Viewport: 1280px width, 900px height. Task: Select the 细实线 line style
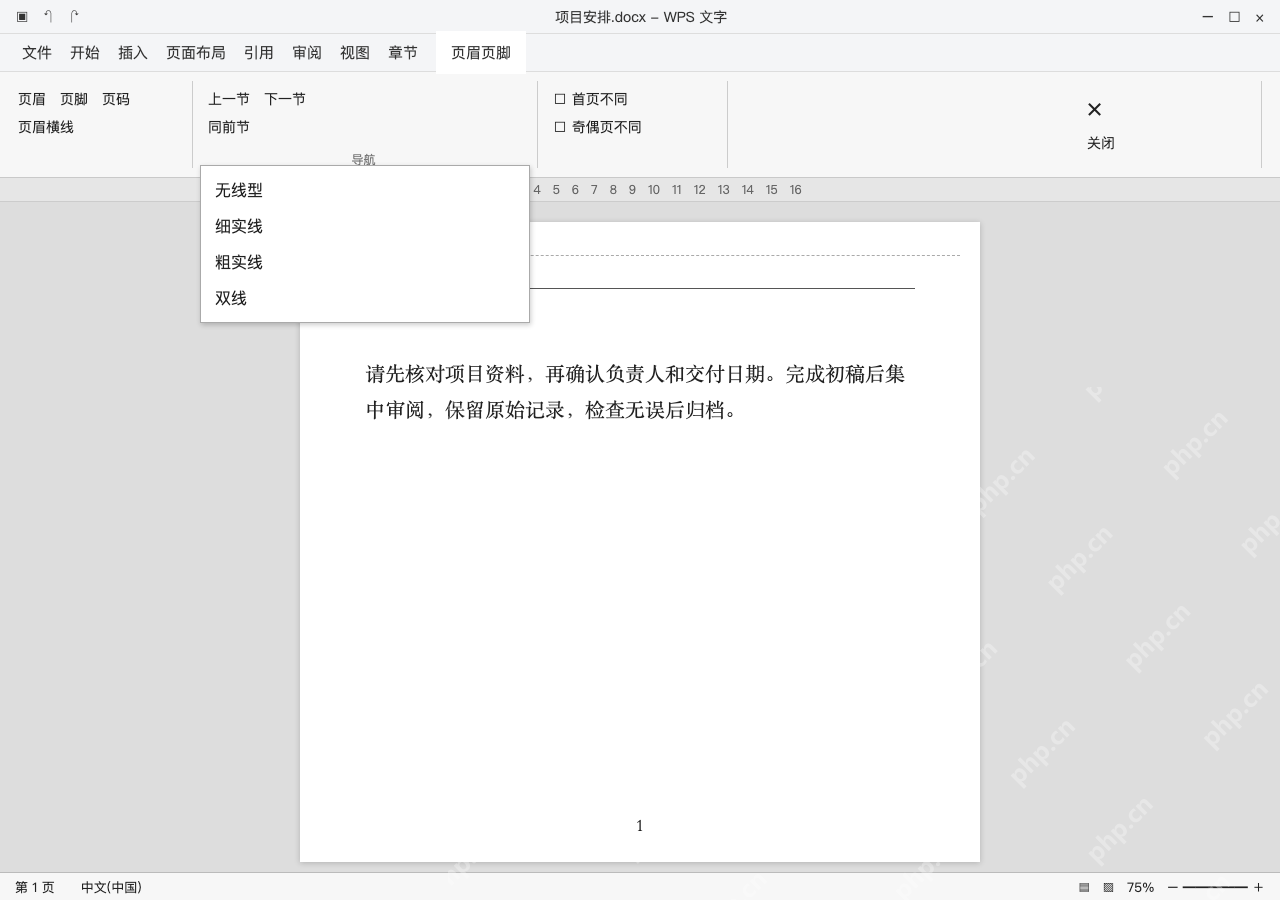click(x=365, y=226)
